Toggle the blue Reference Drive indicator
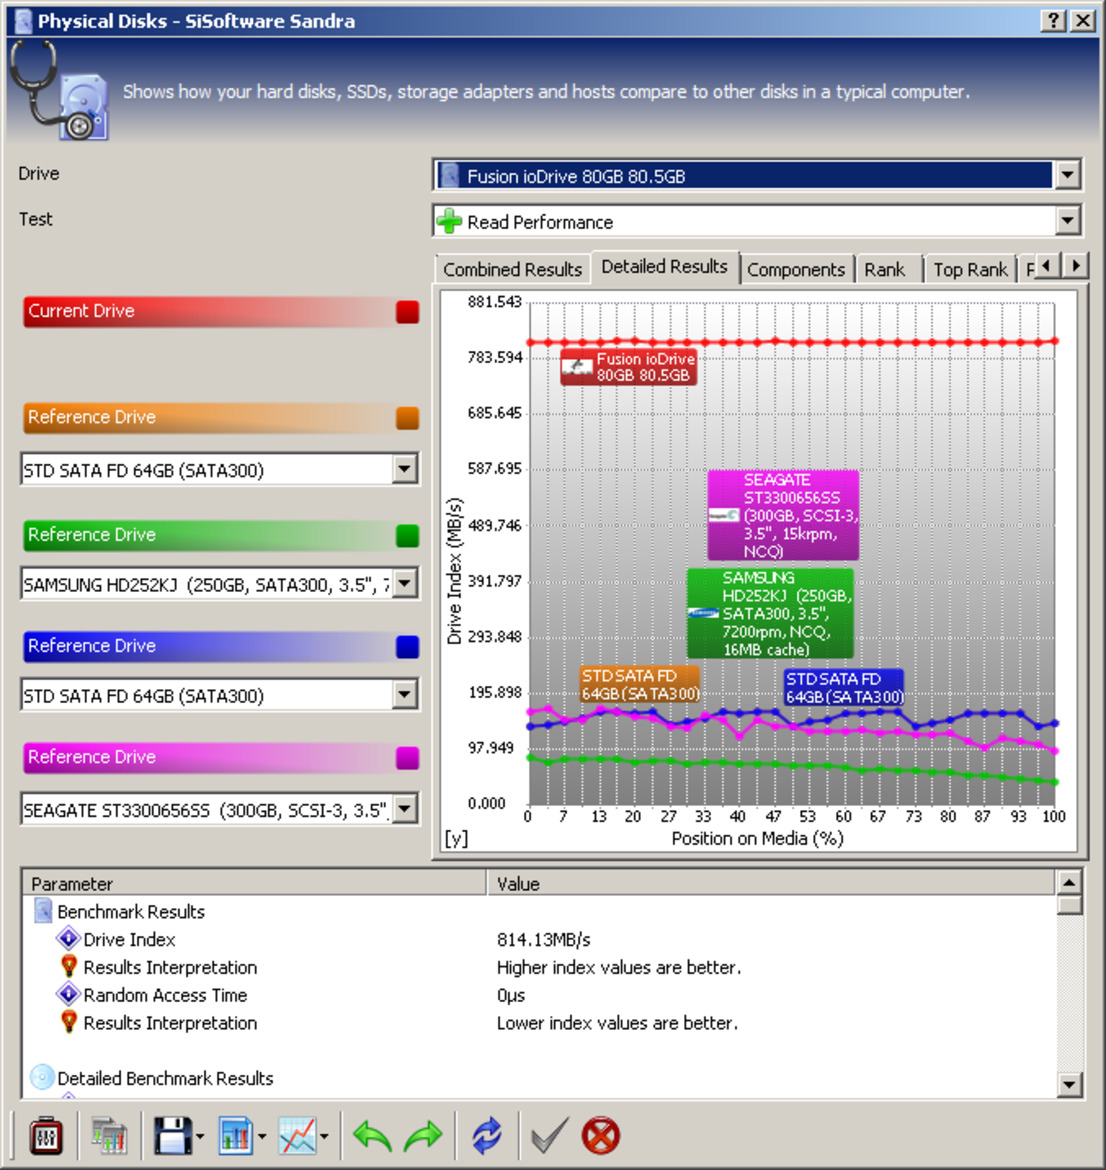This screenshot has height=1170, width=1106. pos(407,647)
